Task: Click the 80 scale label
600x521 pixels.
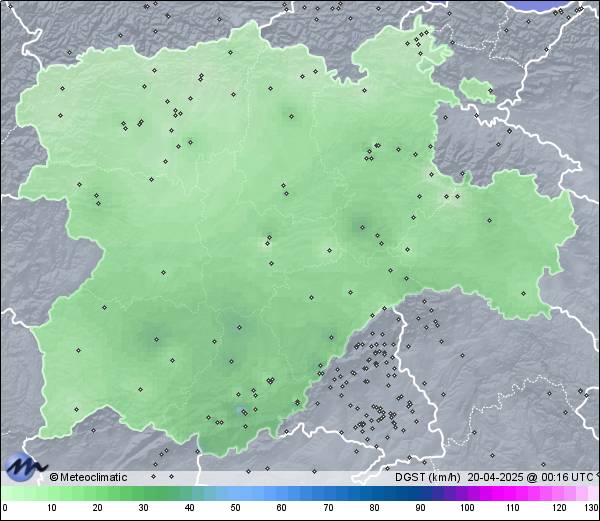Action: 375,508
